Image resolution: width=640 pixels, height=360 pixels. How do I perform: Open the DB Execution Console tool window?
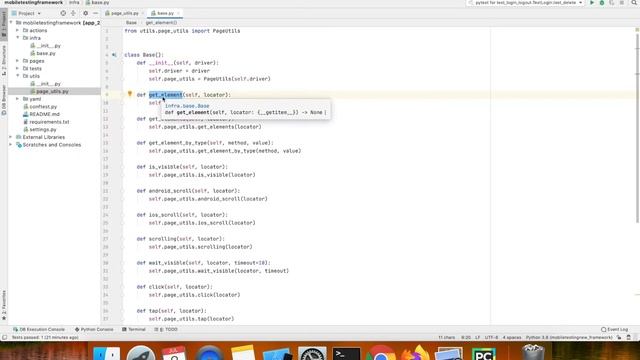[x=39, y=329]
